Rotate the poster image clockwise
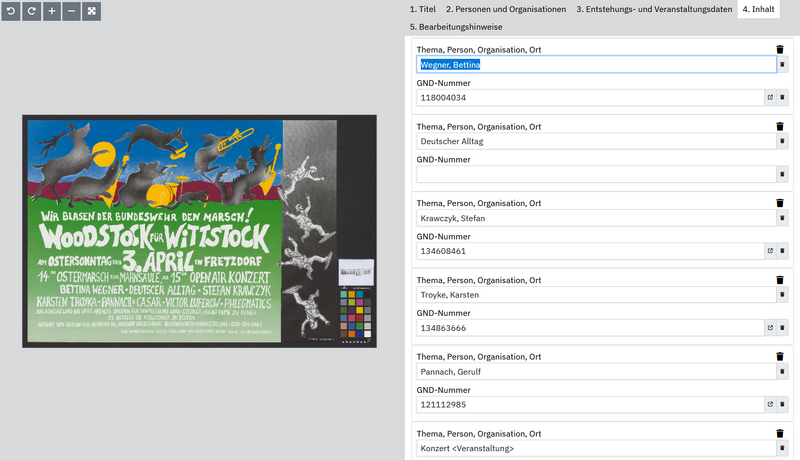The height and width of the screenshot is (460, 800). (31, 11)
